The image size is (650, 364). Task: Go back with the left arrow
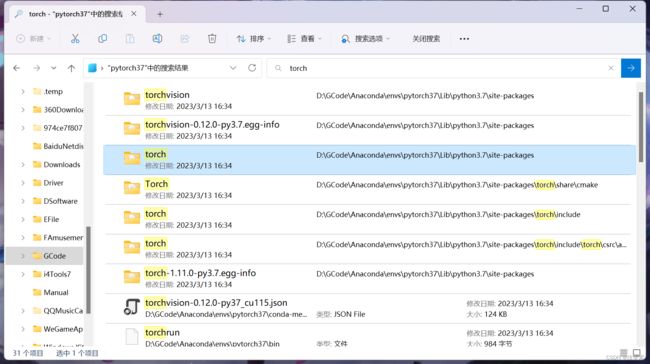point(17,68)
